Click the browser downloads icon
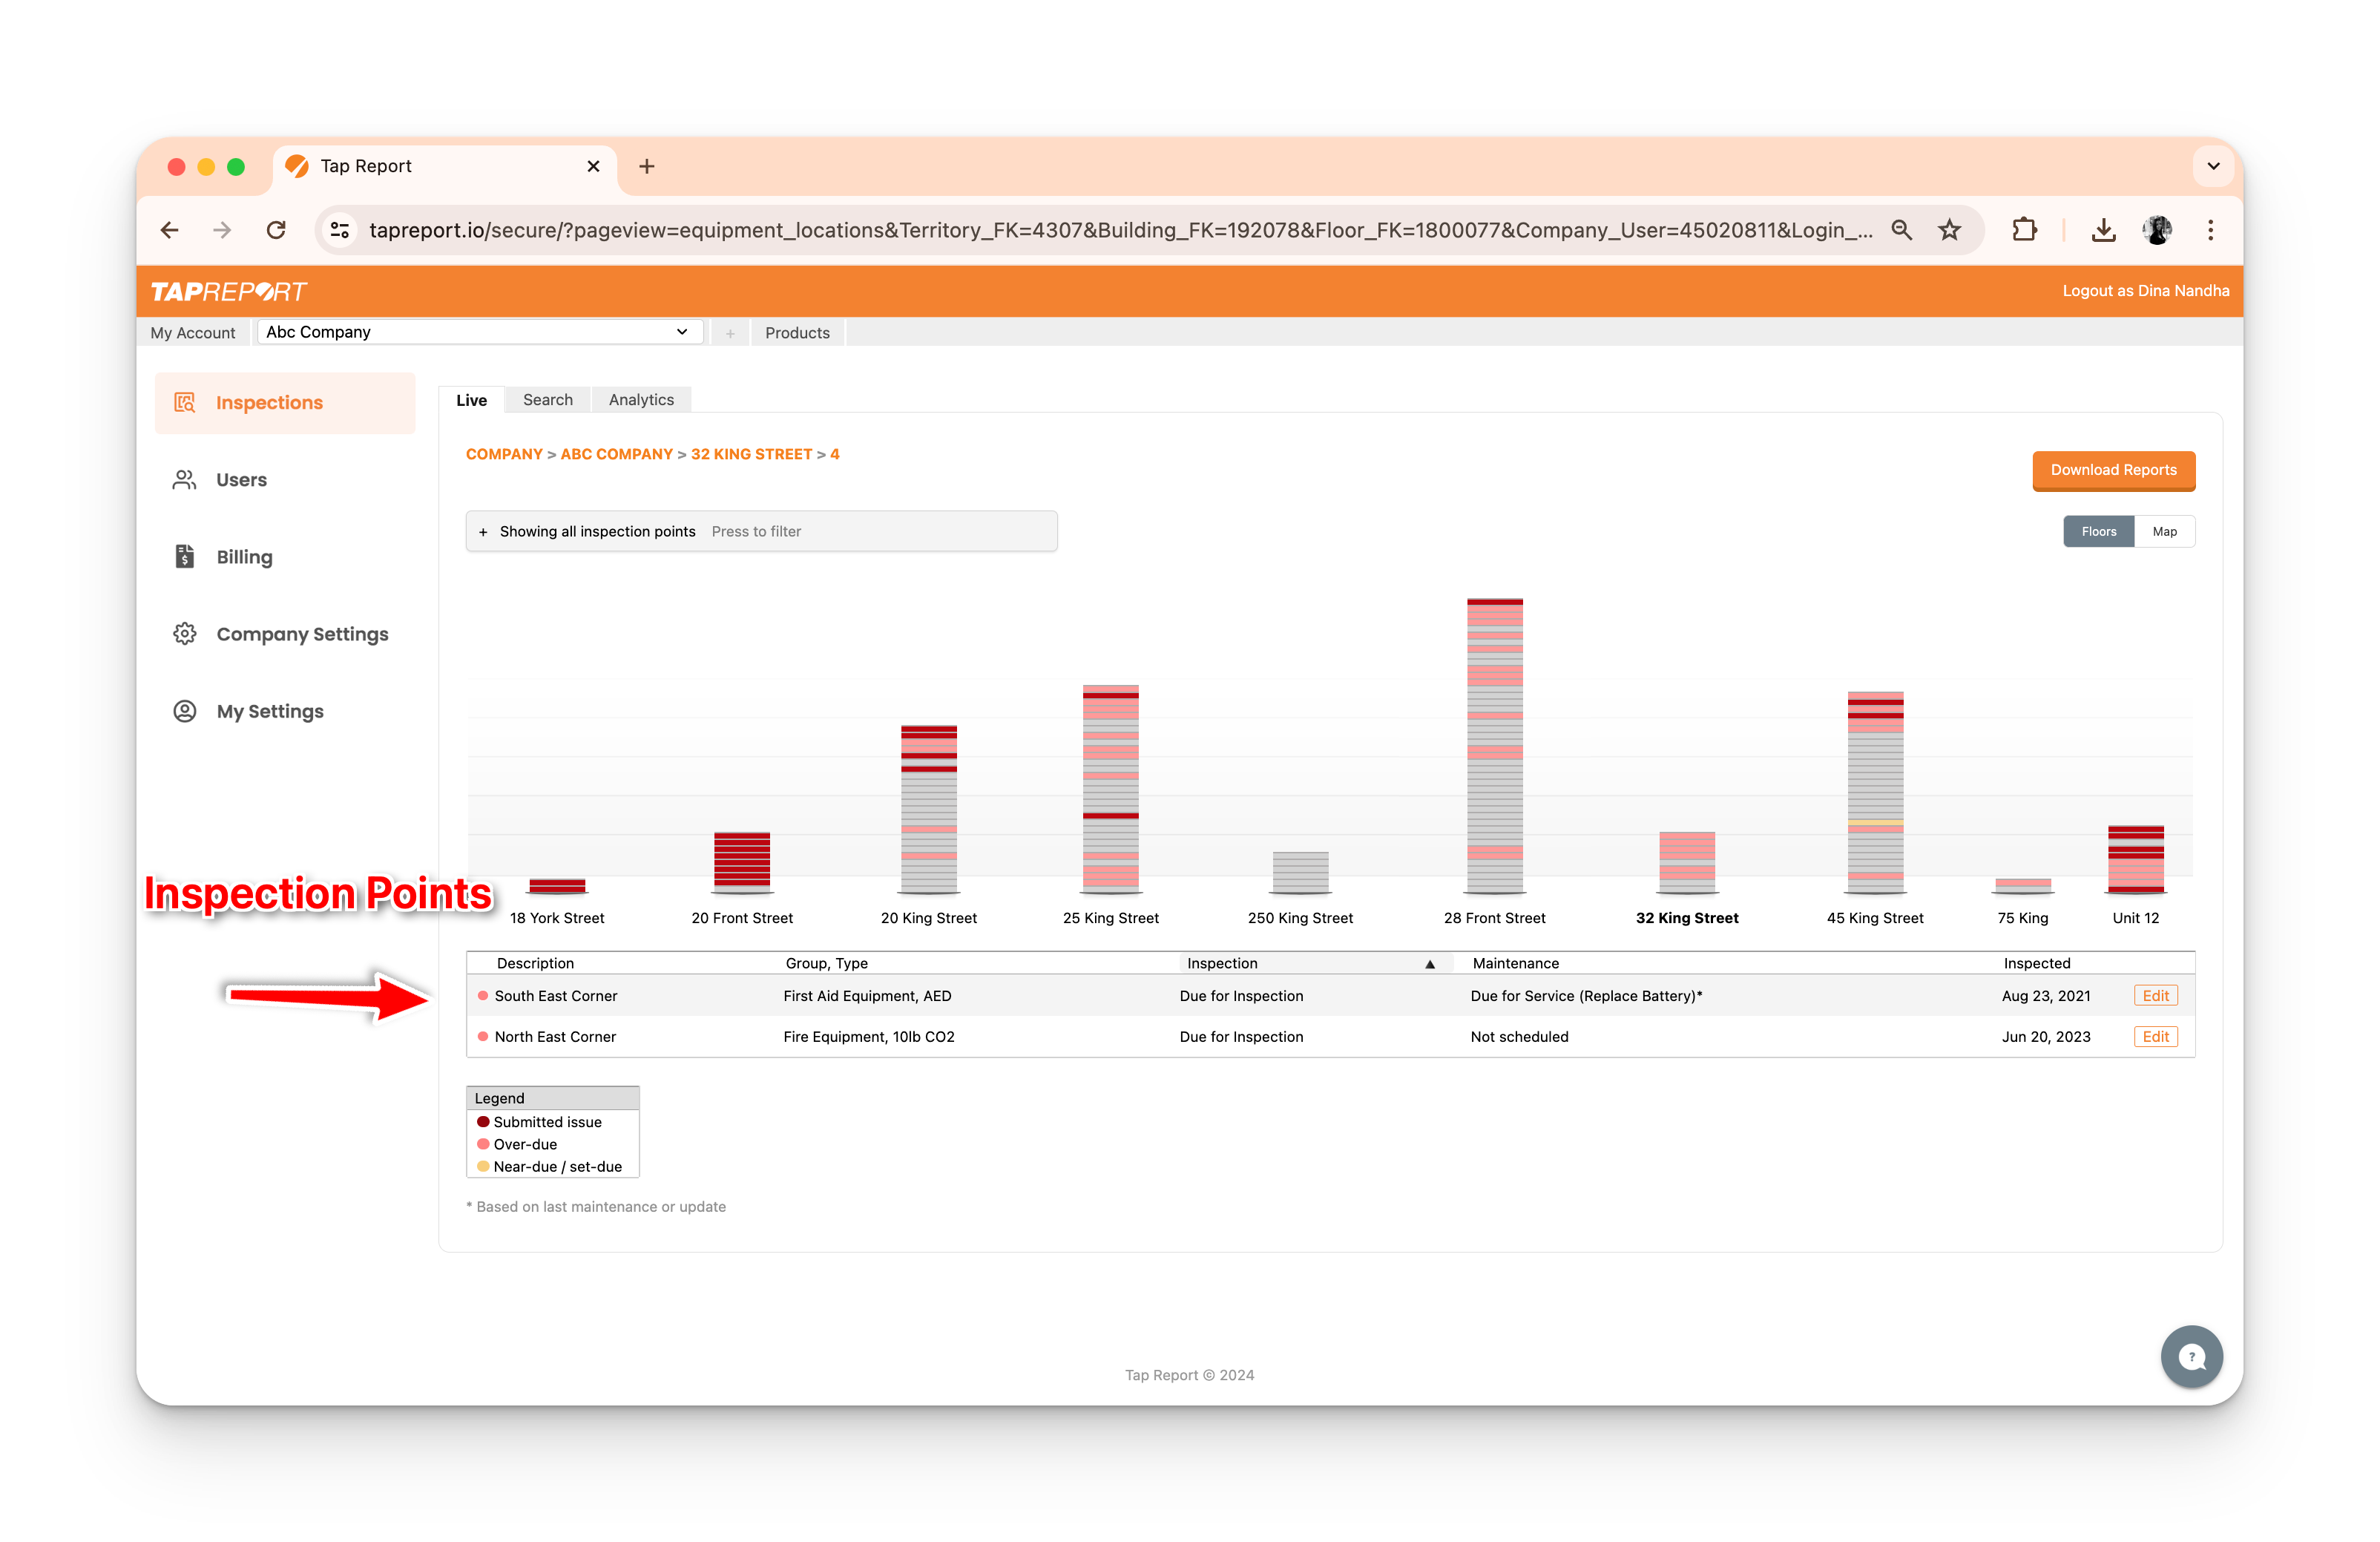 2103,230
